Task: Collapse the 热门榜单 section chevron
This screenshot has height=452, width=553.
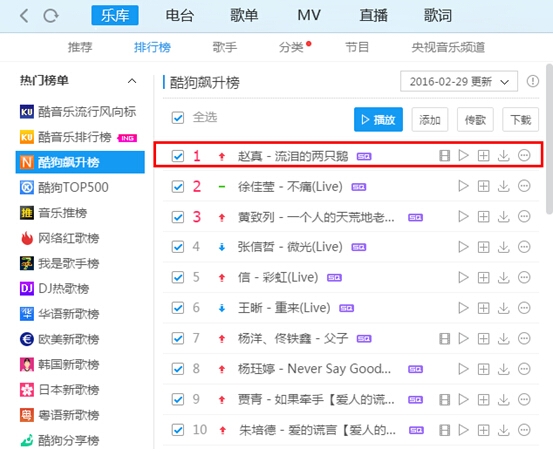Action: coord(132,81)
